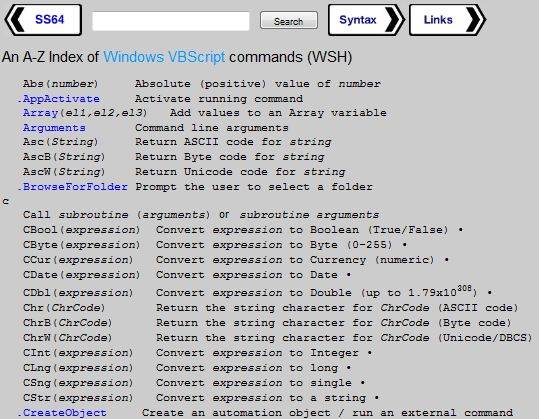The height and width of the screenshot is (419, 539).
Task: Open the .AppActivate command page
Action: click(58, 99)
